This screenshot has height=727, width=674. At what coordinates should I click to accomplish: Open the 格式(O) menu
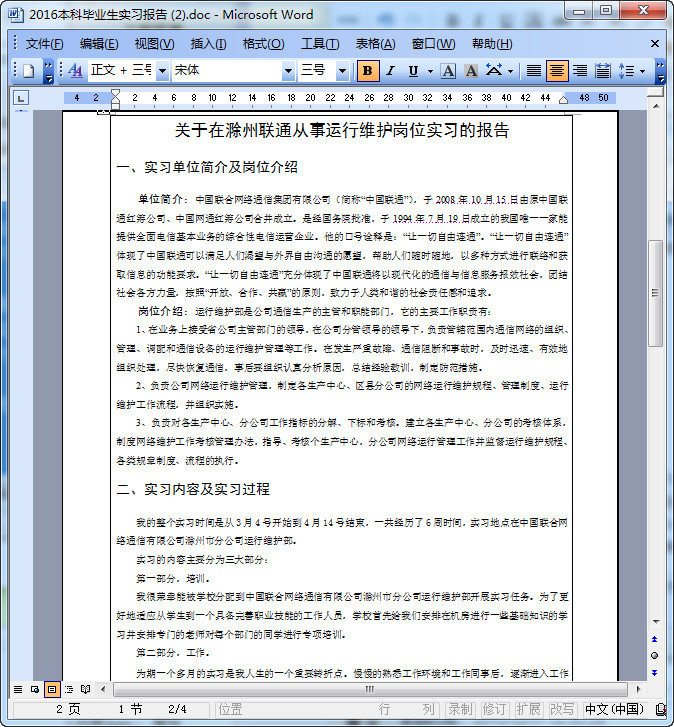click(263, 44)
